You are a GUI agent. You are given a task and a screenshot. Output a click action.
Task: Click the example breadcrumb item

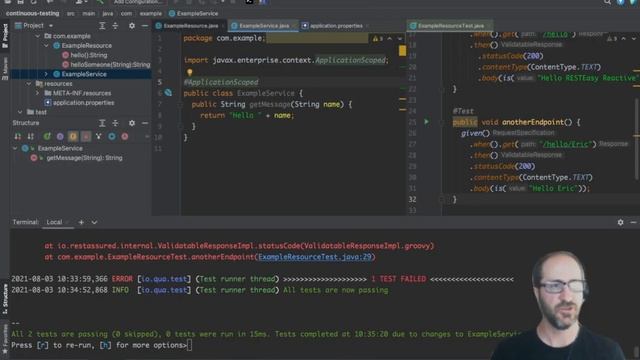point(151,13)
